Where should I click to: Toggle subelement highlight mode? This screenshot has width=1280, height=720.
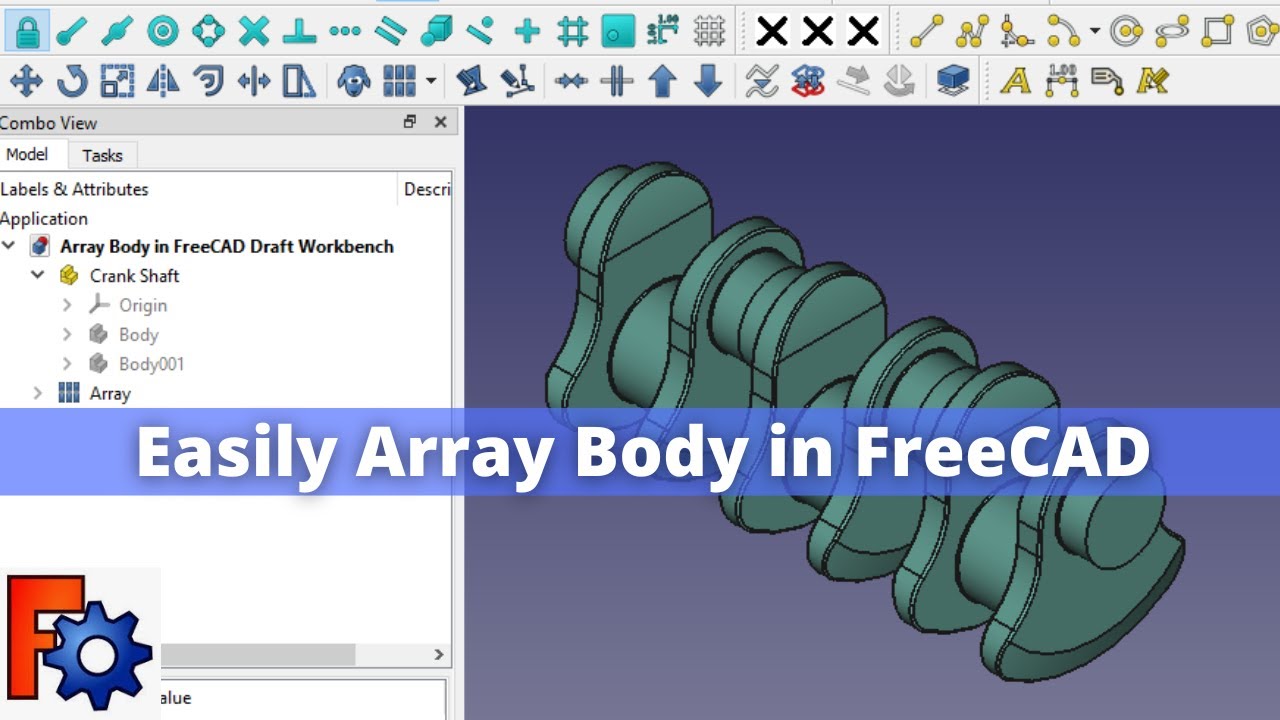point(517,80)
